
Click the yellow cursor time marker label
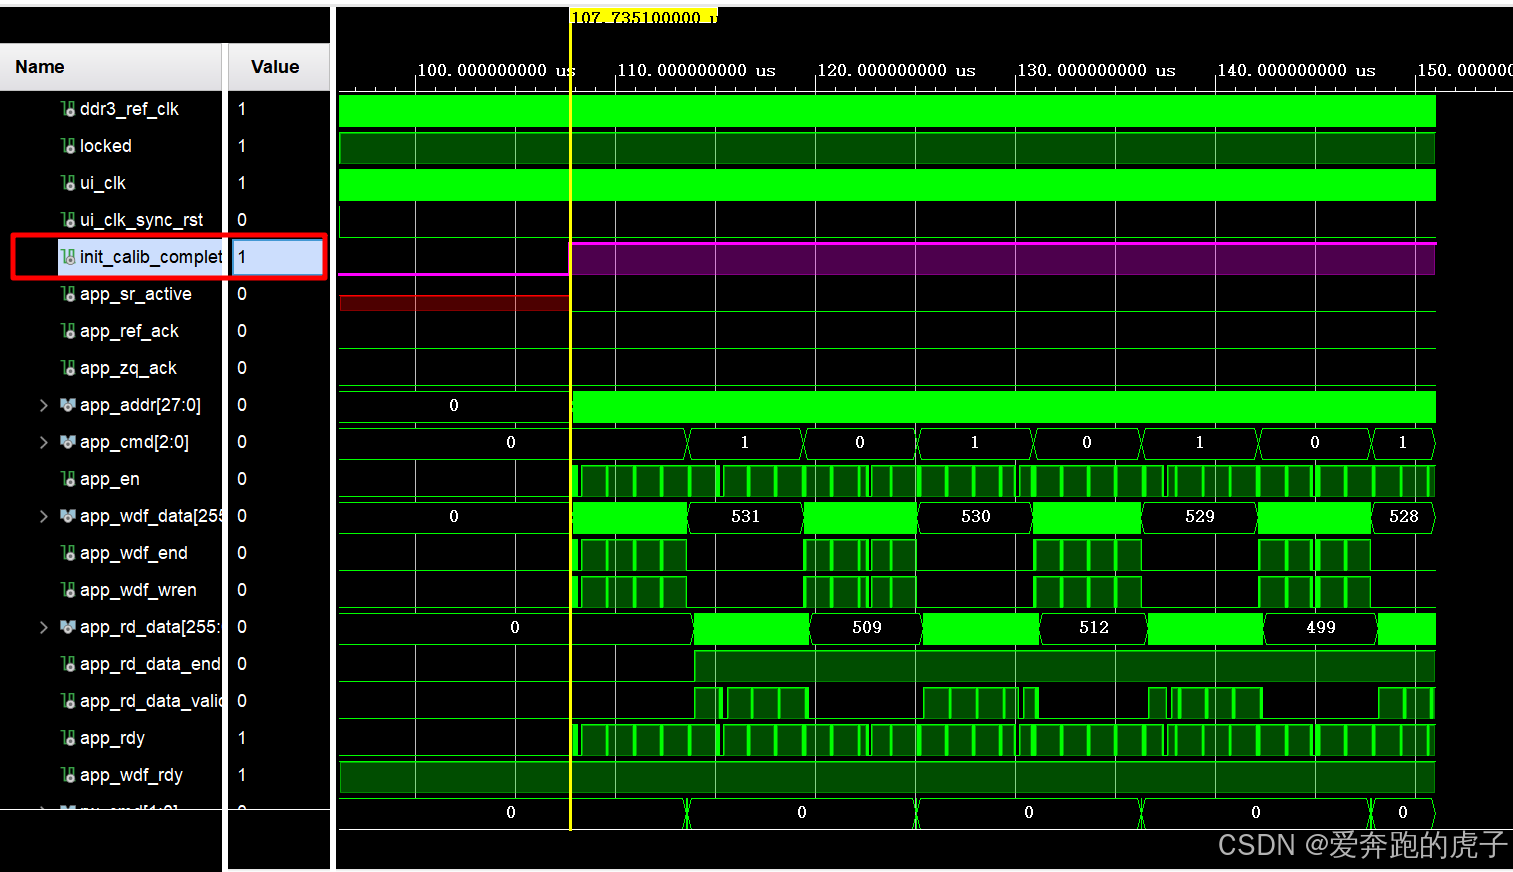coord(644,16)
